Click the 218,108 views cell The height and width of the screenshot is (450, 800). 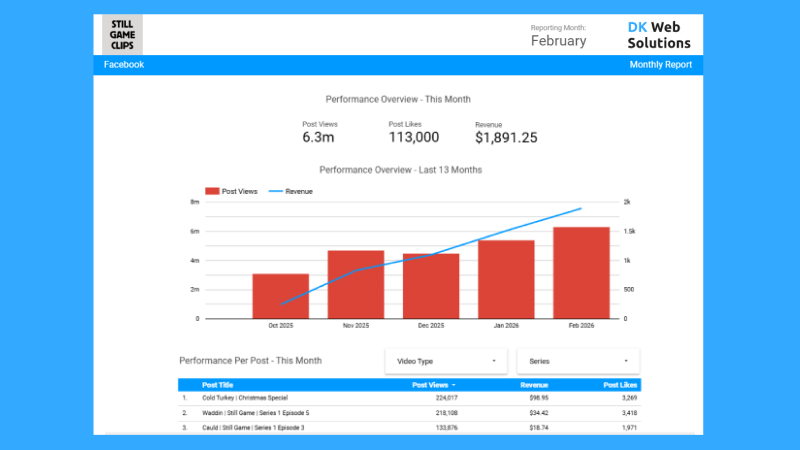tap(446, 413)
